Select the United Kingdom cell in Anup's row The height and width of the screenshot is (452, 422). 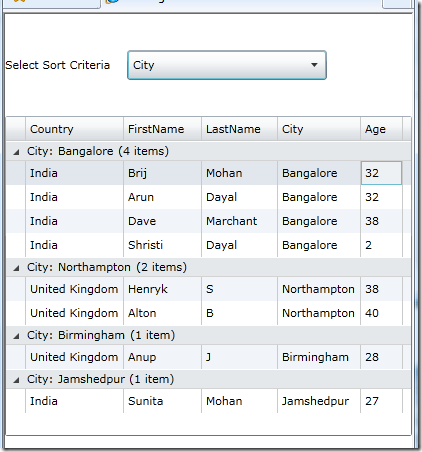pos(74,357)
